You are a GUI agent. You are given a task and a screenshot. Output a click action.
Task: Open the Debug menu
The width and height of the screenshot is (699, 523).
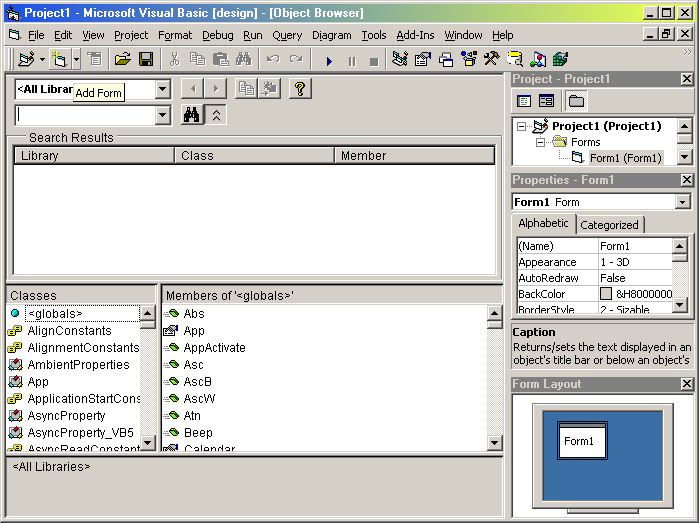pyautogui.click(x=218, y=35)
